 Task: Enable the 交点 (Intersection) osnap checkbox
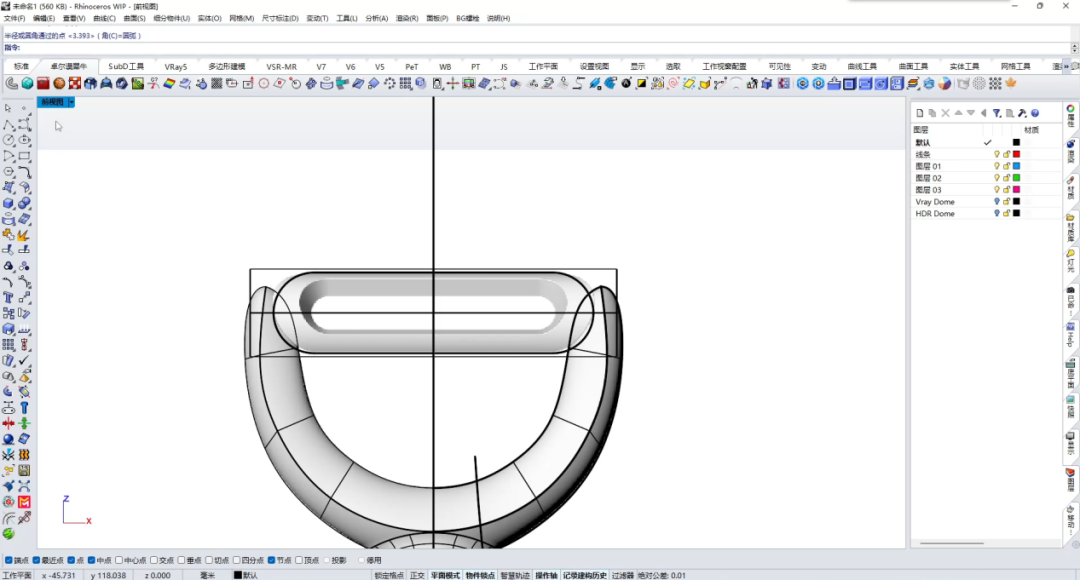tap(154, 560)
